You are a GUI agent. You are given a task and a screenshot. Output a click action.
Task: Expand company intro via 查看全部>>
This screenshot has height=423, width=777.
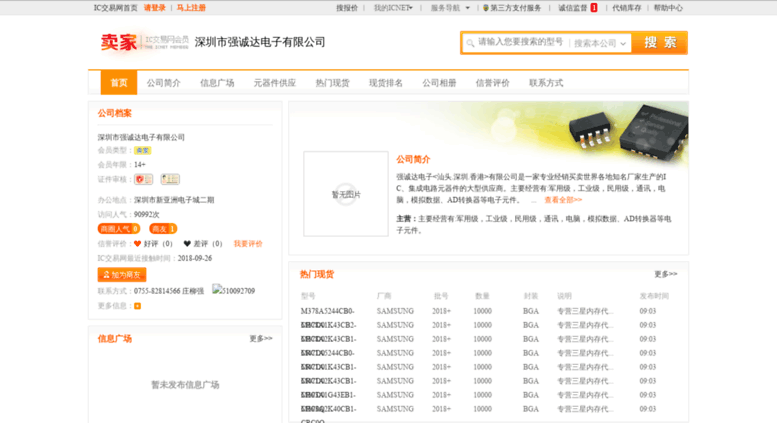563,200
